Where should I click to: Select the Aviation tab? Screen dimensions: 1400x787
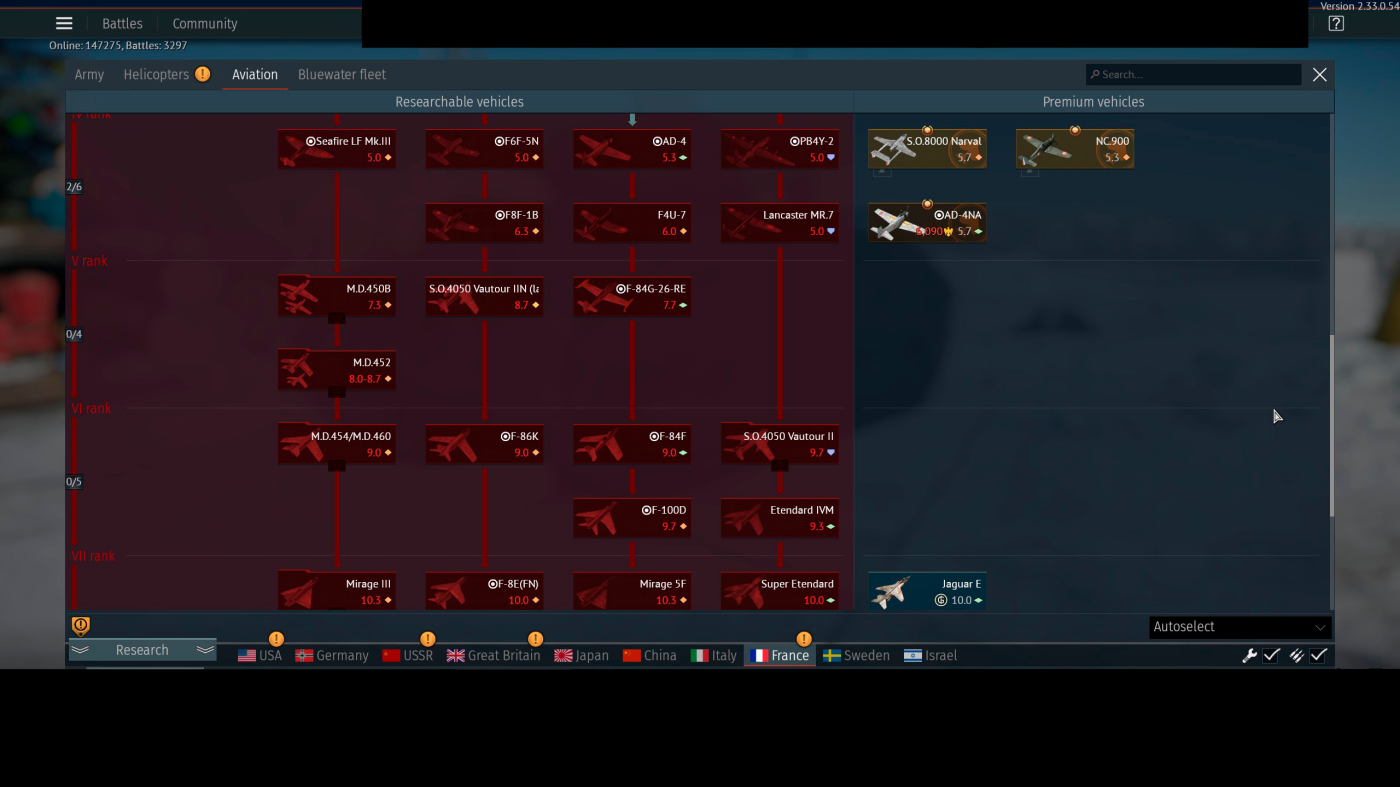coord(255,75)
